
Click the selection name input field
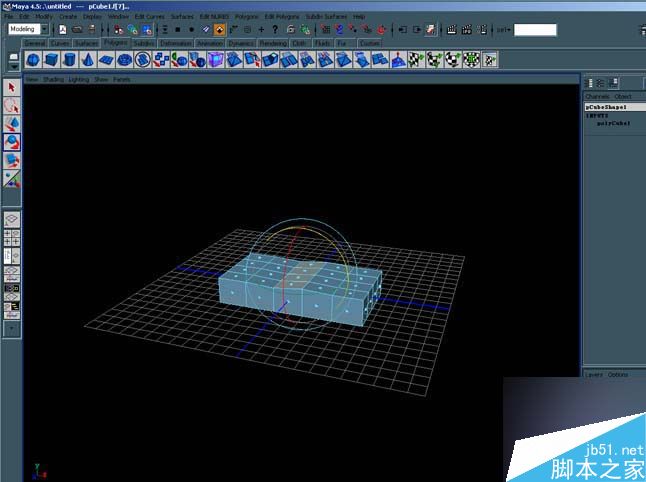(535, 30)
